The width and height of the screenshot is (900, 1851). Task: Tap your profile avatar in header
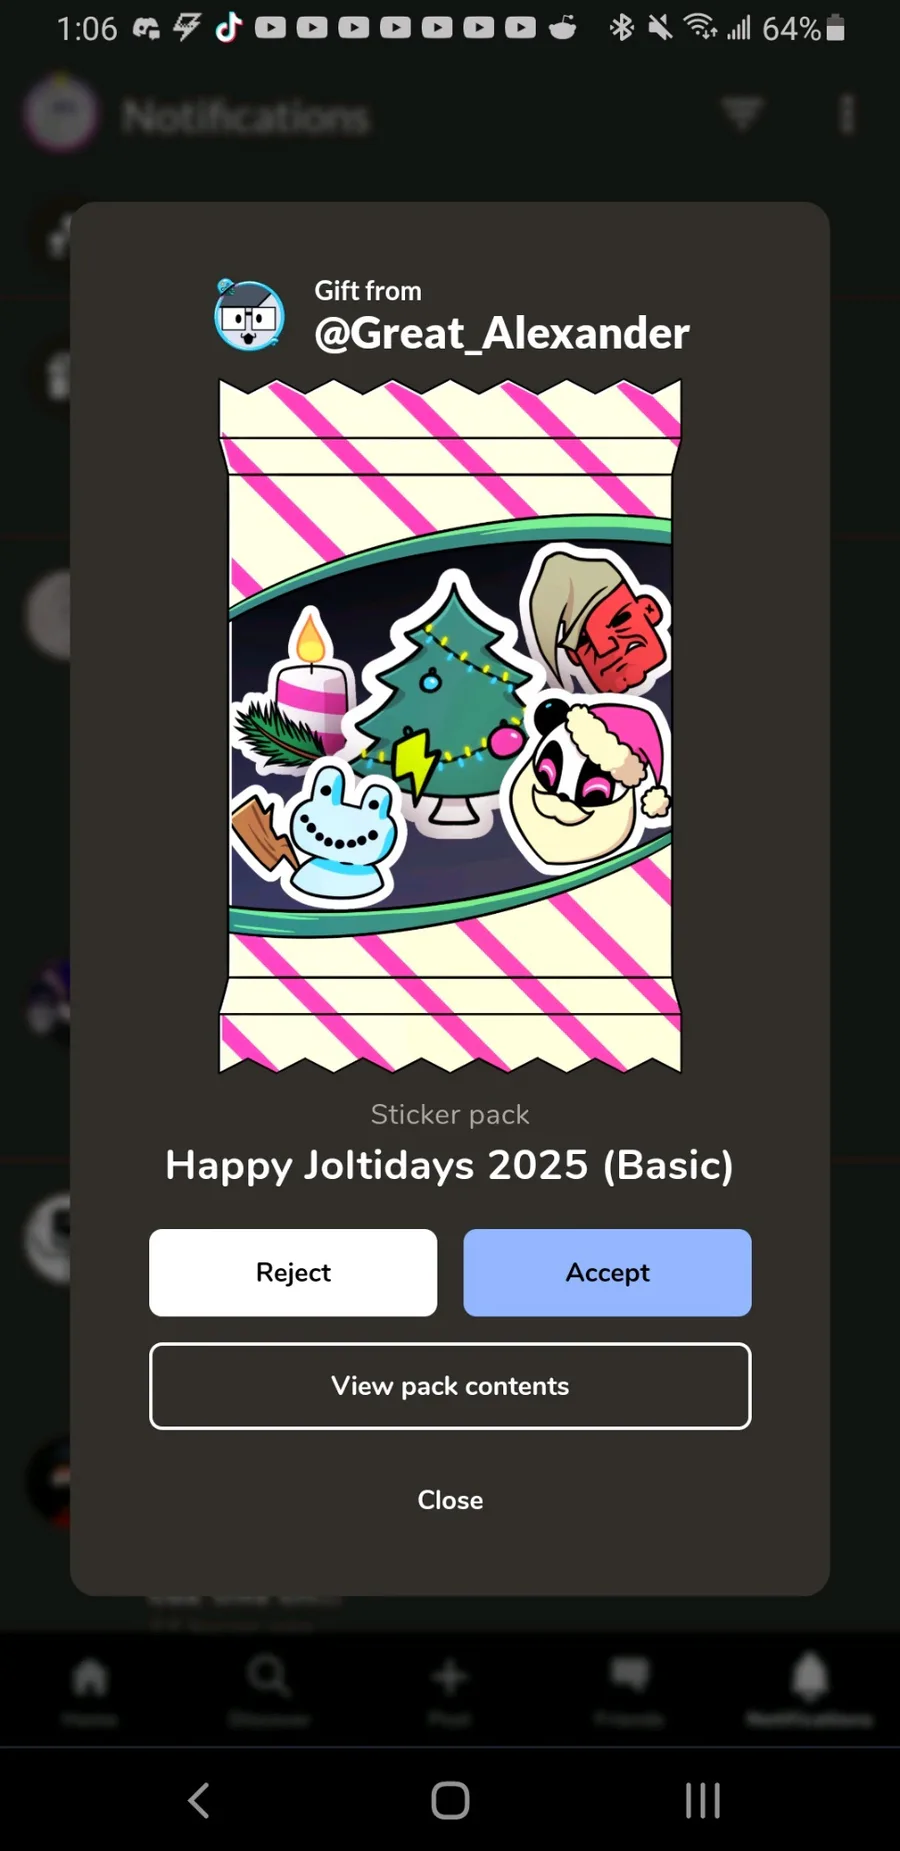61,113
